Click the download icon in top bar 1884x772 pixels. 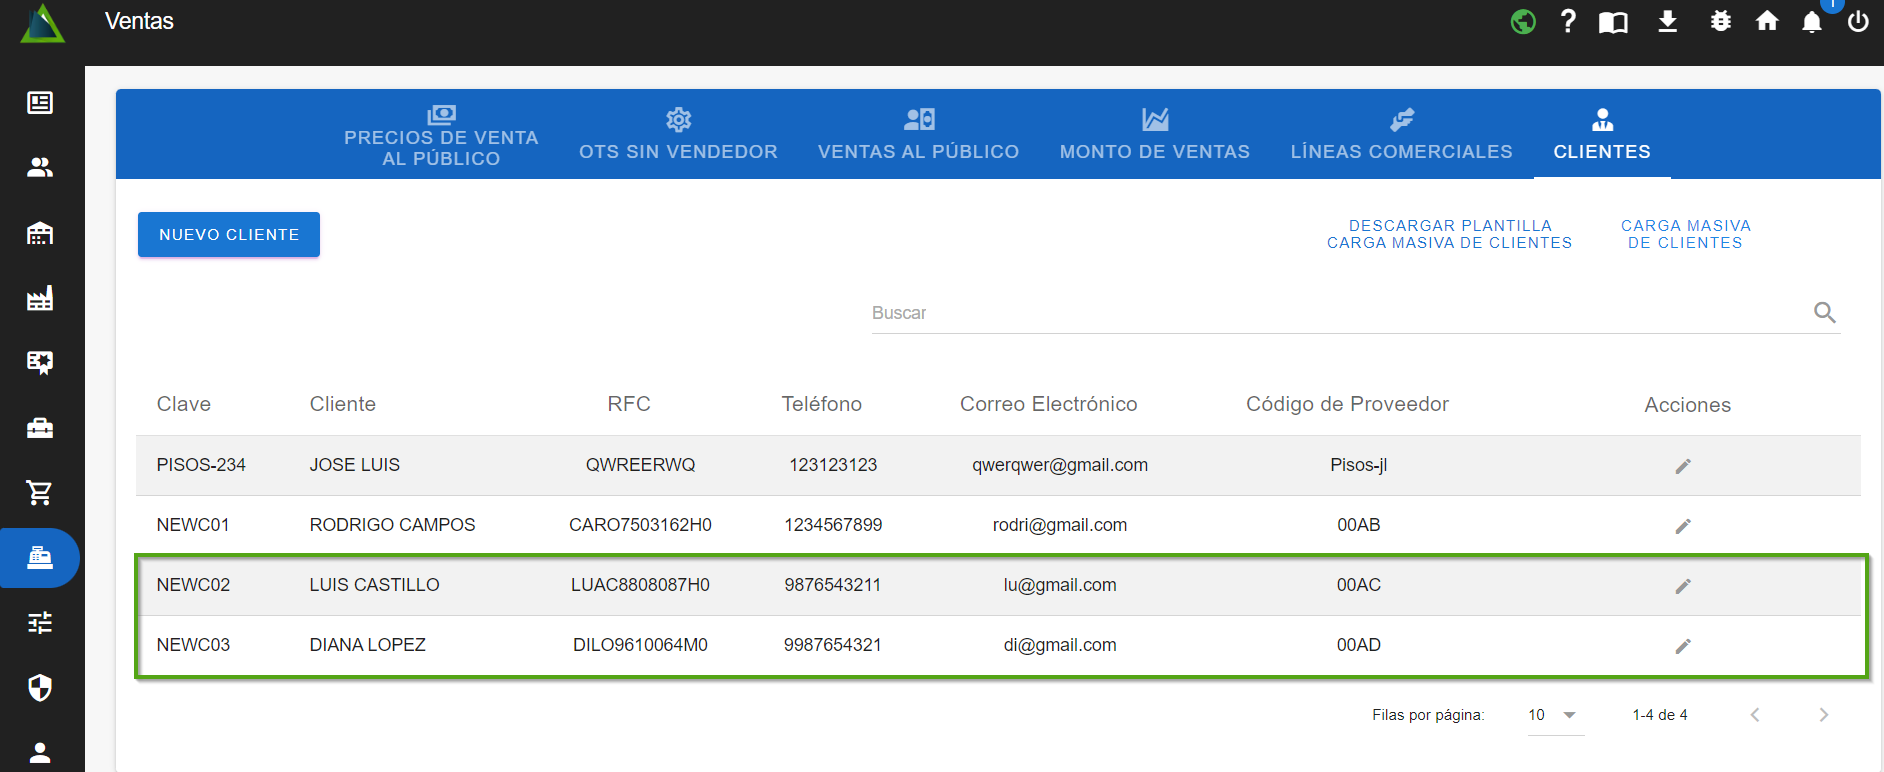(1667, 21)
